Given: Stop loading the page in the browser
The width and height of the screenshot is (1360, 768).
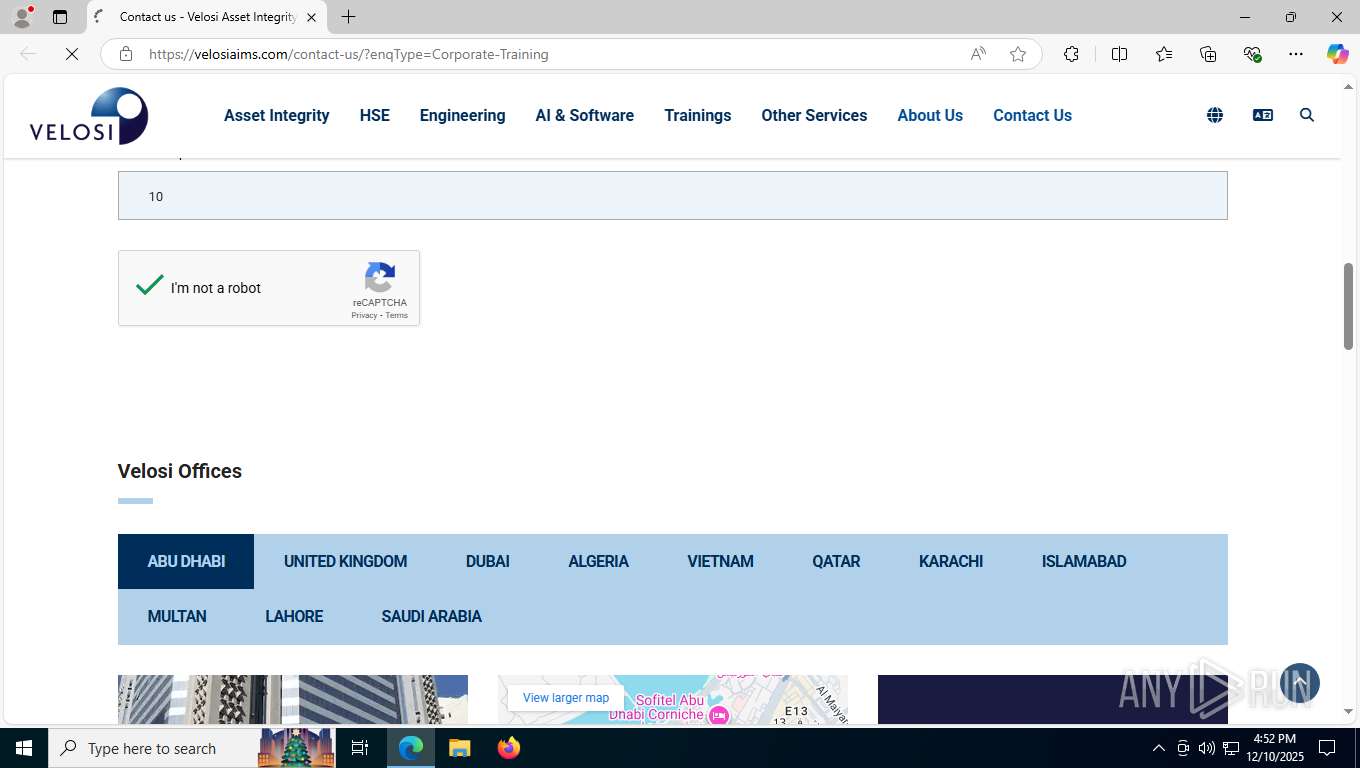Looking at the screenshot, I should click(72, 54).
